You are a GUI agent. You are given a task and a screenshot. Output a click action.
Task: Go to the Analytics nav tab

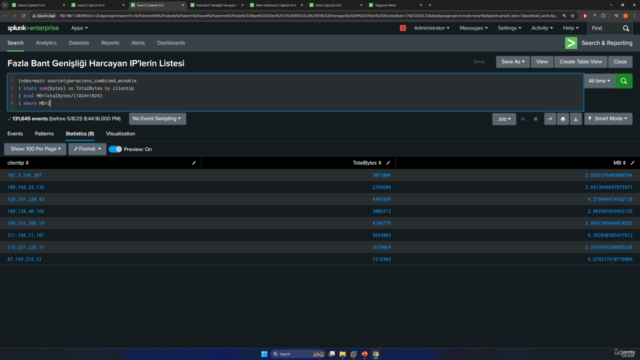point(46,43)
